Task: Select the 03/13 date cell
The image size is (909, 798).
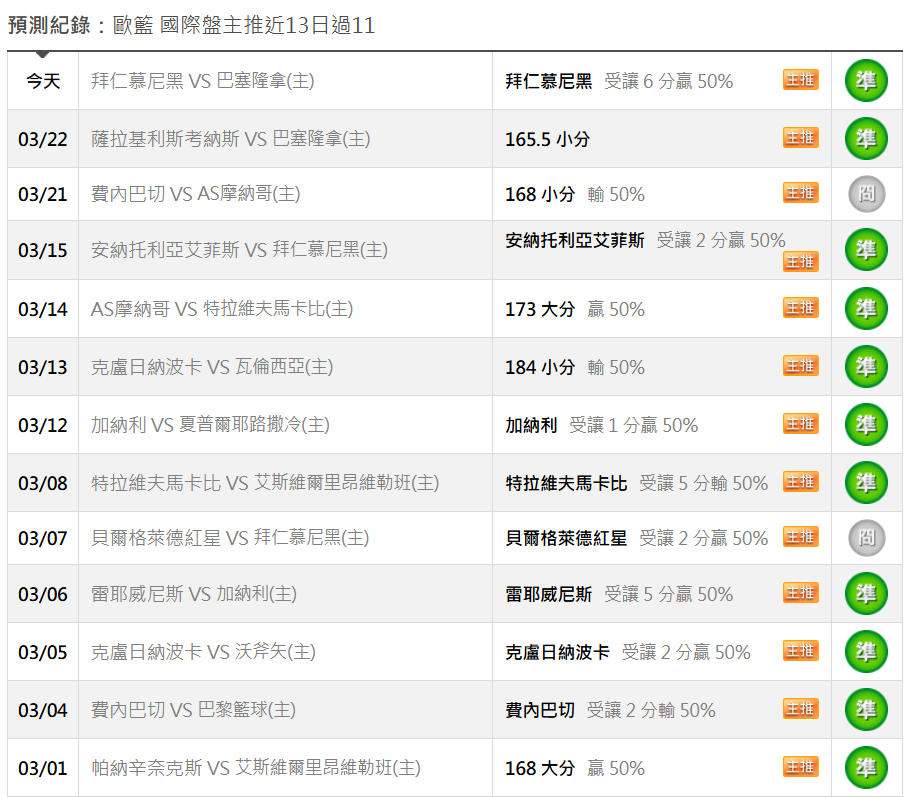Action: [43, 366]
